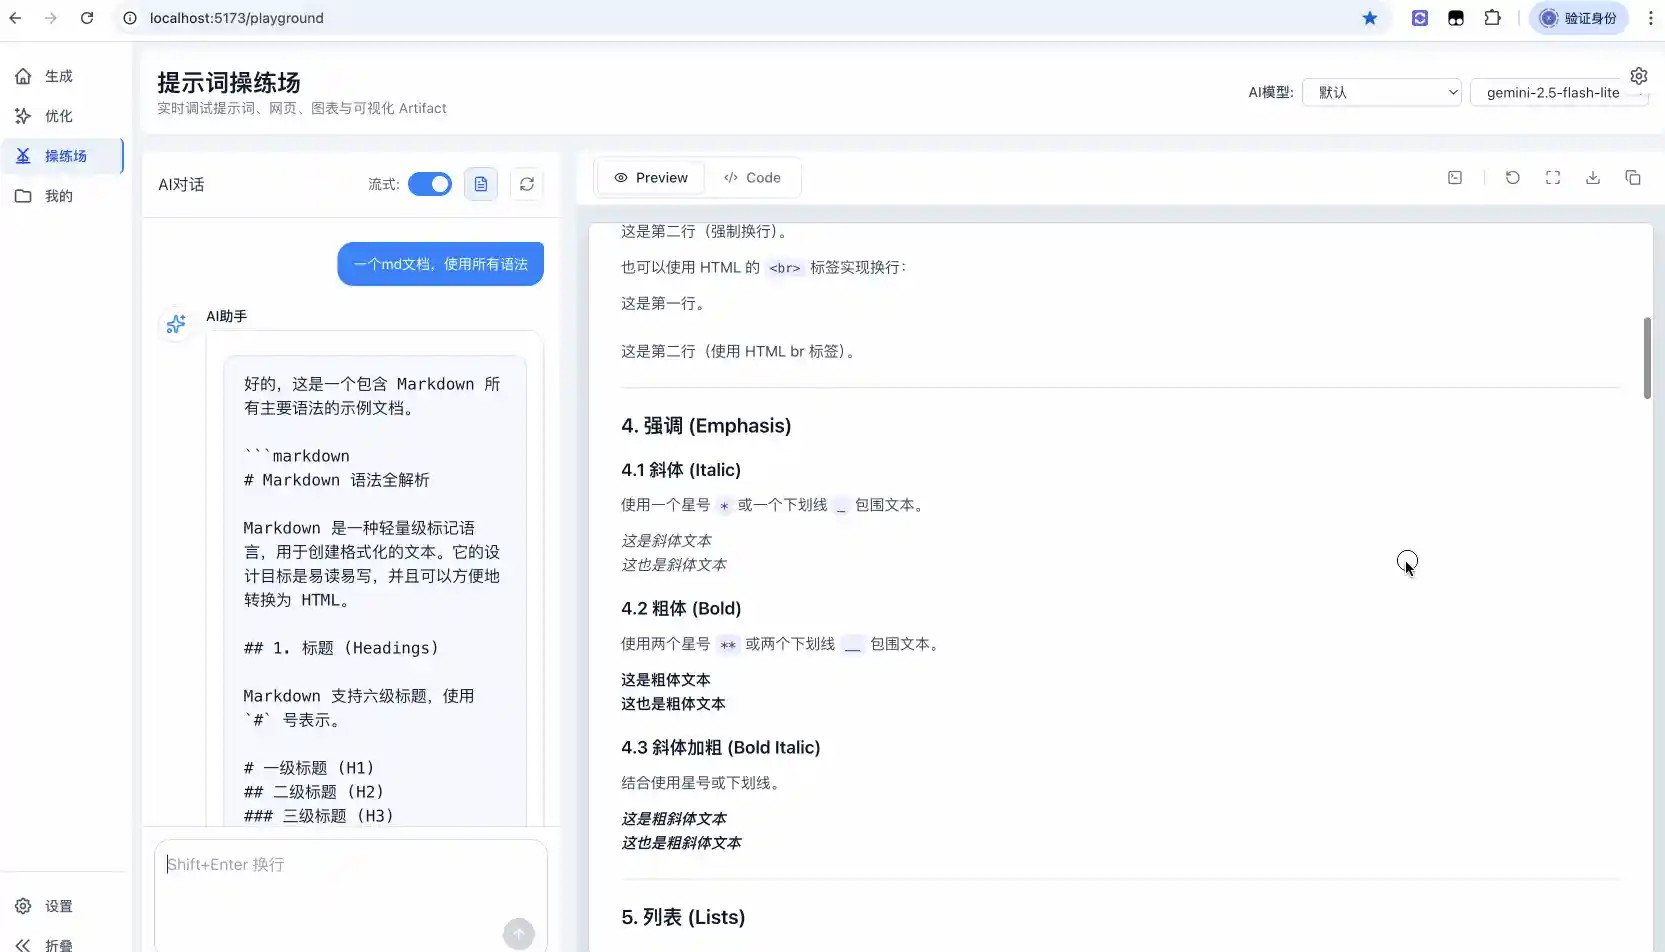Open 我的 folder section in sidebar

62,196
